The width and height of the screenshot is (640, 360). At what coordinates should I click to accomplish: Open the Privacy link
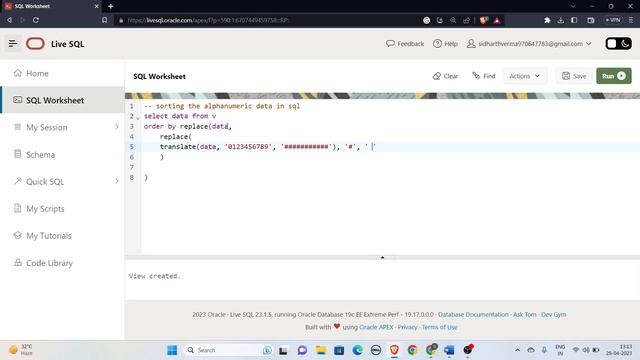pyautogui.click(x=407, y=327)
